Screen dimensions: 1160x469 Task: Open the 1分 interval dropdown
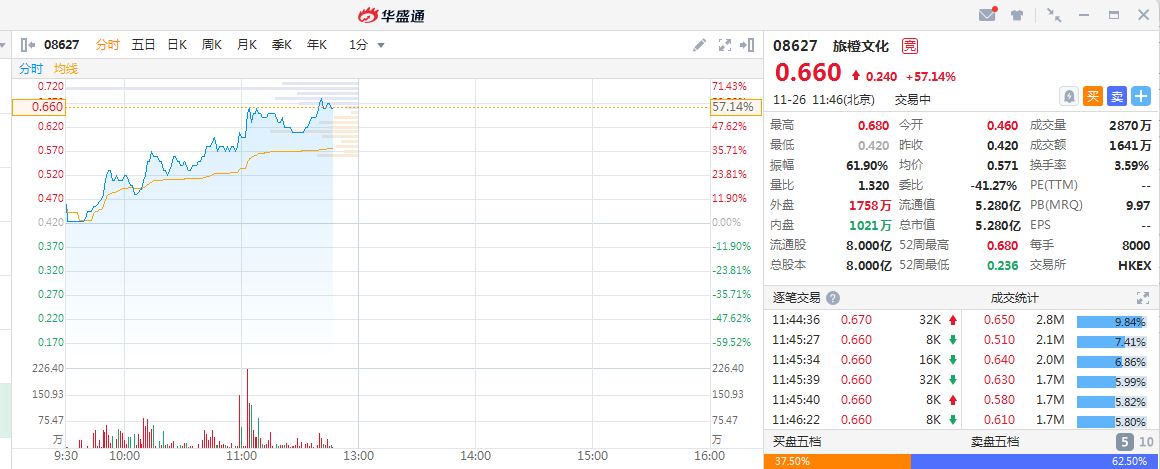coord(367,45)
